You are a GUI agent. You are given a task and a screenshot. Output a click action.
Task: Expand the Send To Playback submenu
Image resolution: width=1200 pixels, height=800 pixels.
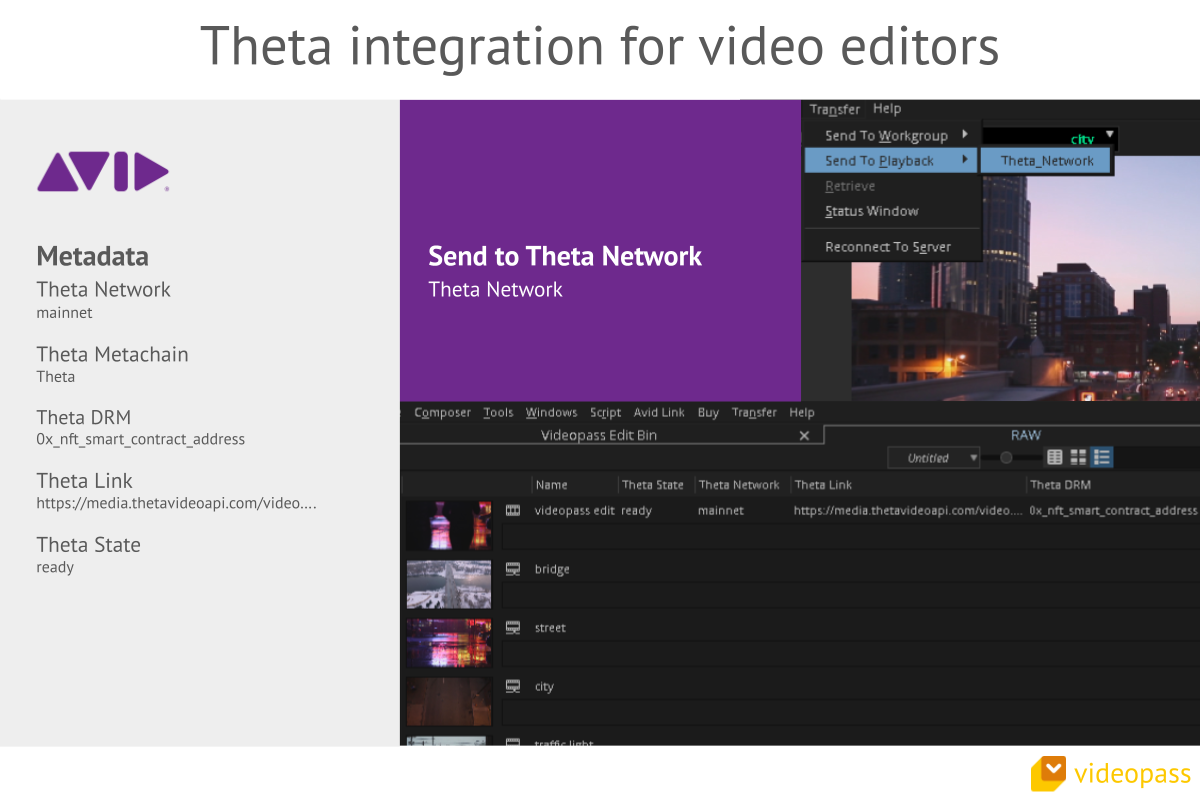point(891,161)
